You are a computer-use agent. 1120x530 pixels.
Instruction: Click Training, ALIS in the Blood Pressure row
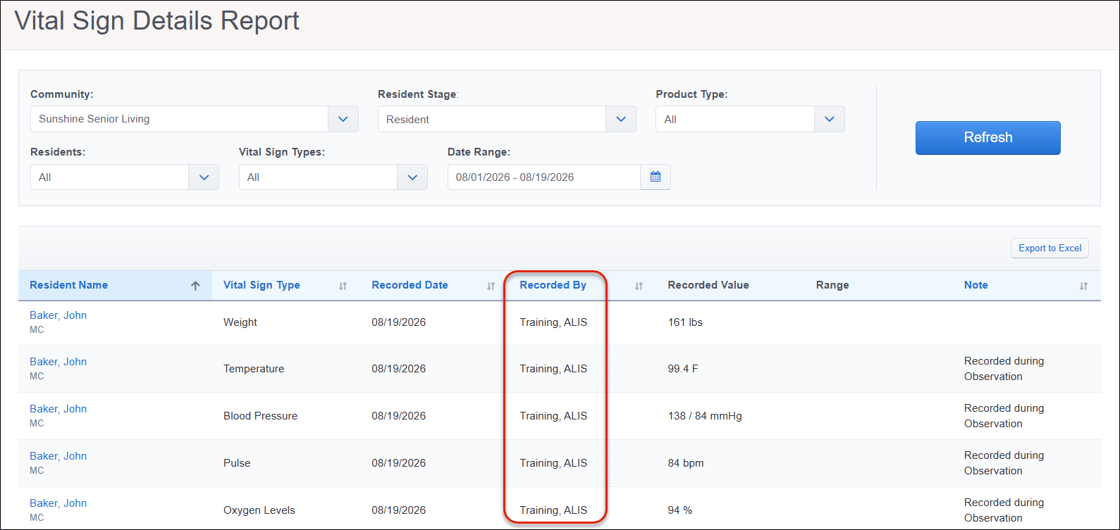[x=554, y=416]
